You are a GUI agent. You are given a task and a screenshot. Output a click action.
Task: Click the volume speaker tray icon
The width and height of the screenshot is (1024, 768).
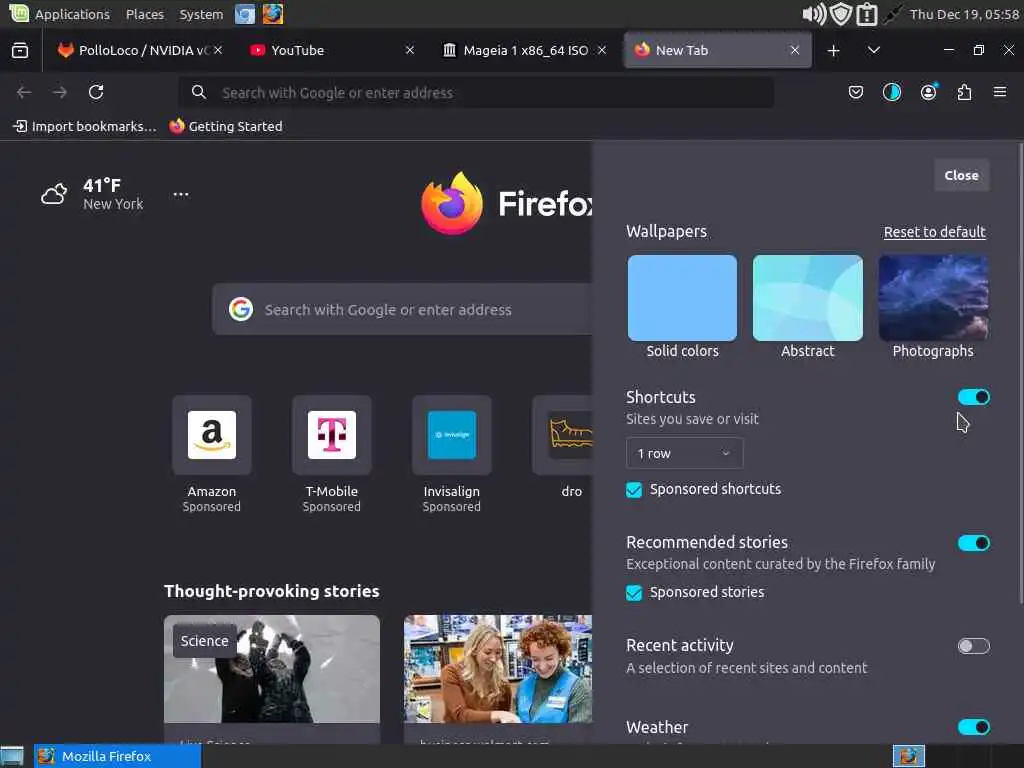click(x=814, y=14)
